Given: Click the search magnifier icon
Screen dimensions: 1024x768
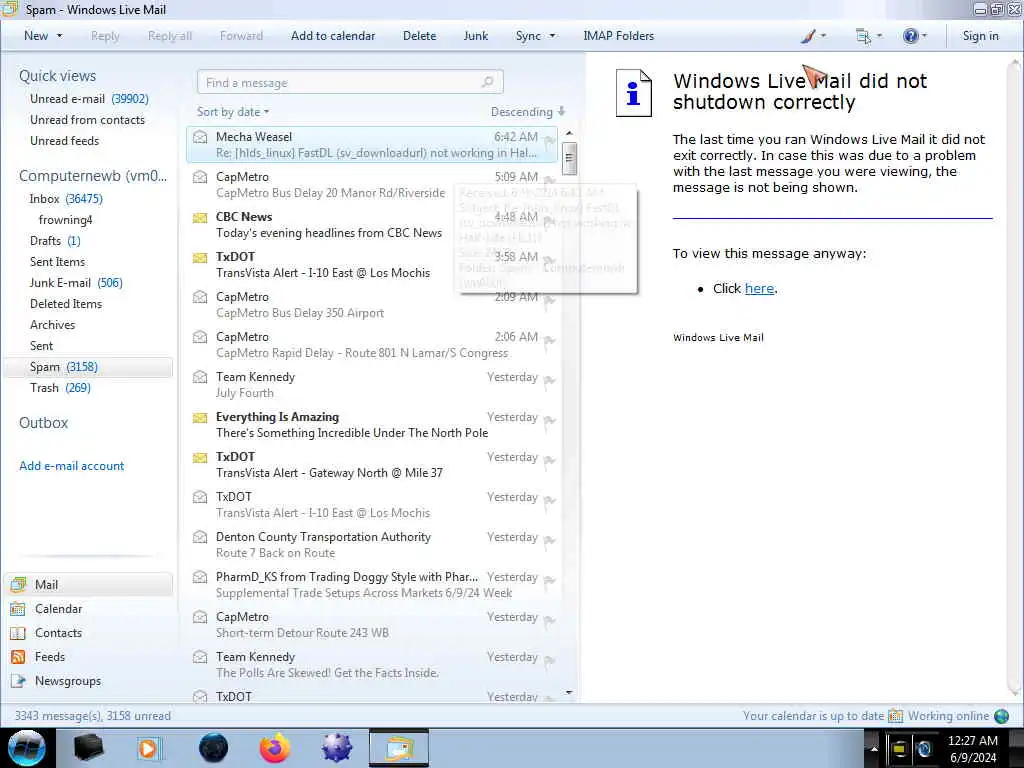Looking at the screenshot, I should coord(488,82).
